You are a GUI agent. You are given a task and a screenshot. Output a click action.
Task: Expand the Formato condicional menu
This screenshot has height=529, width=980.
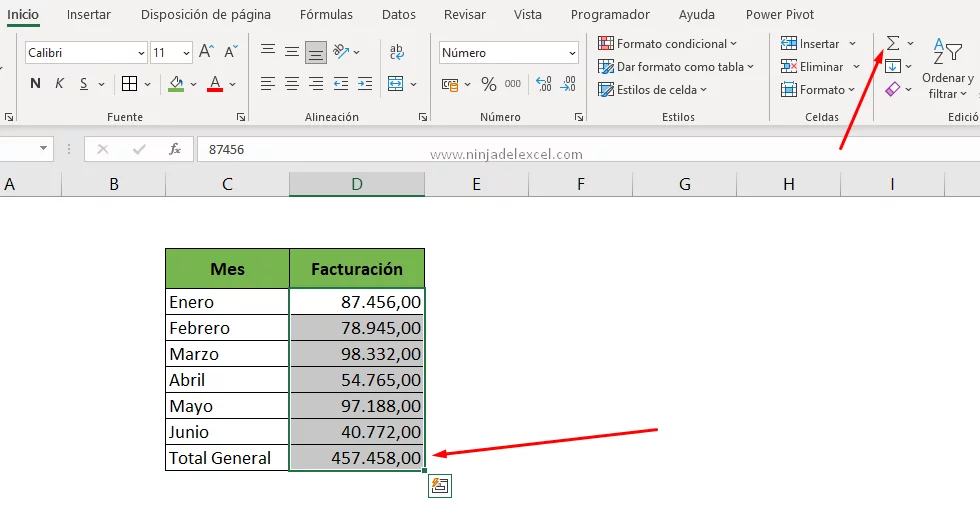[x=668, y=43]
